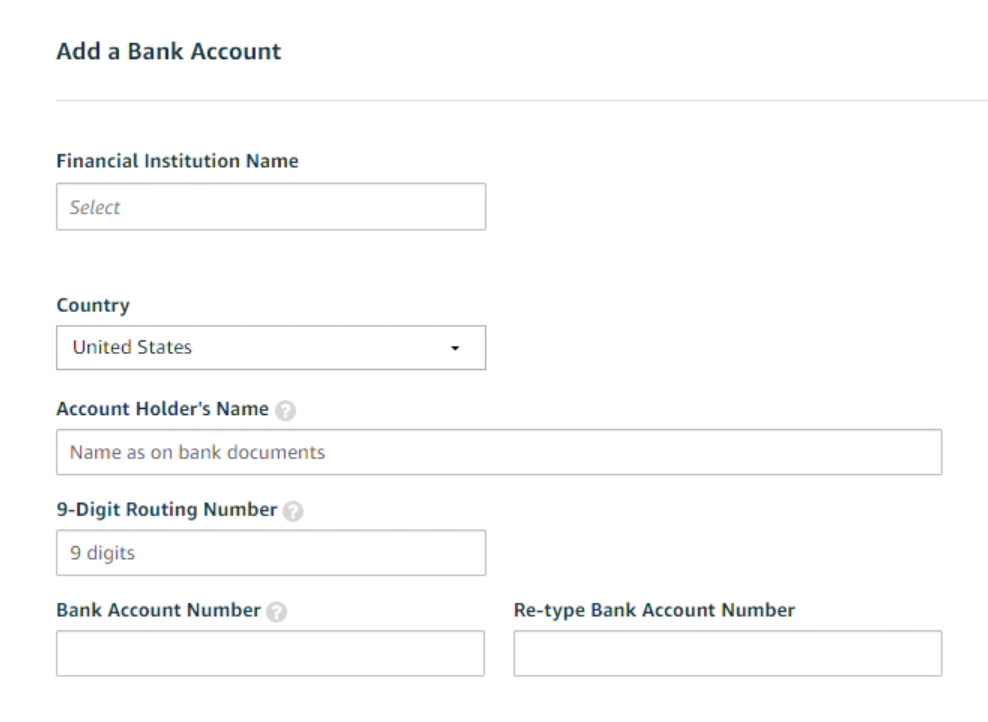Viewport: 988px width, 722px height.
Task: Click the 'Country' field label
Action: (92, 305)
